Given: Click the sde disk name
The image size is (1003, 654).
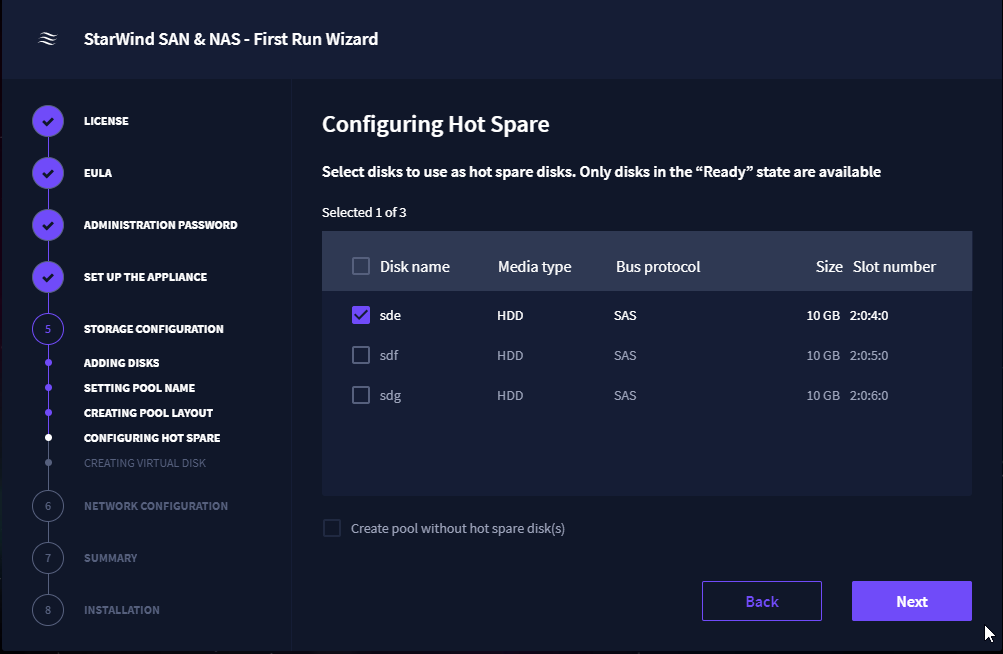Looking at the screenshot, I should coord(390,315).
